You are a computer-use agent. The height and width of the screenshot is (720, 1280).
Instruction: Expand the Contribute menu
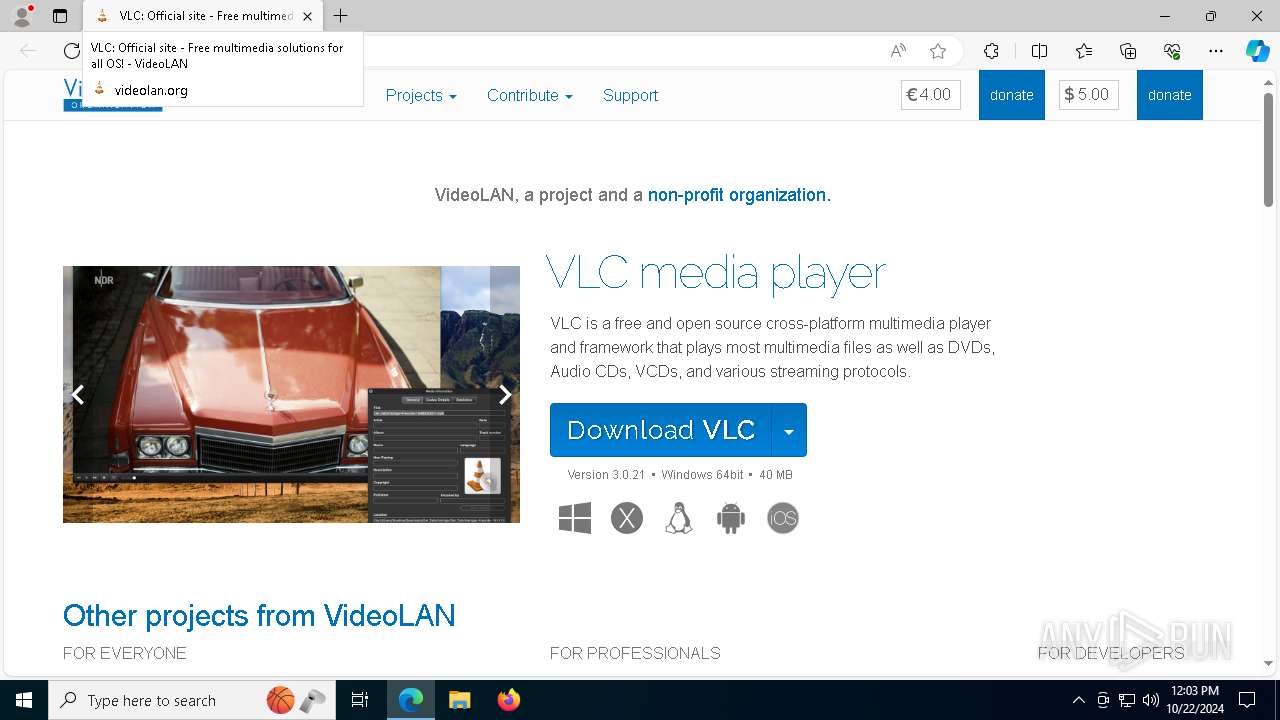(x=530, y=95)
